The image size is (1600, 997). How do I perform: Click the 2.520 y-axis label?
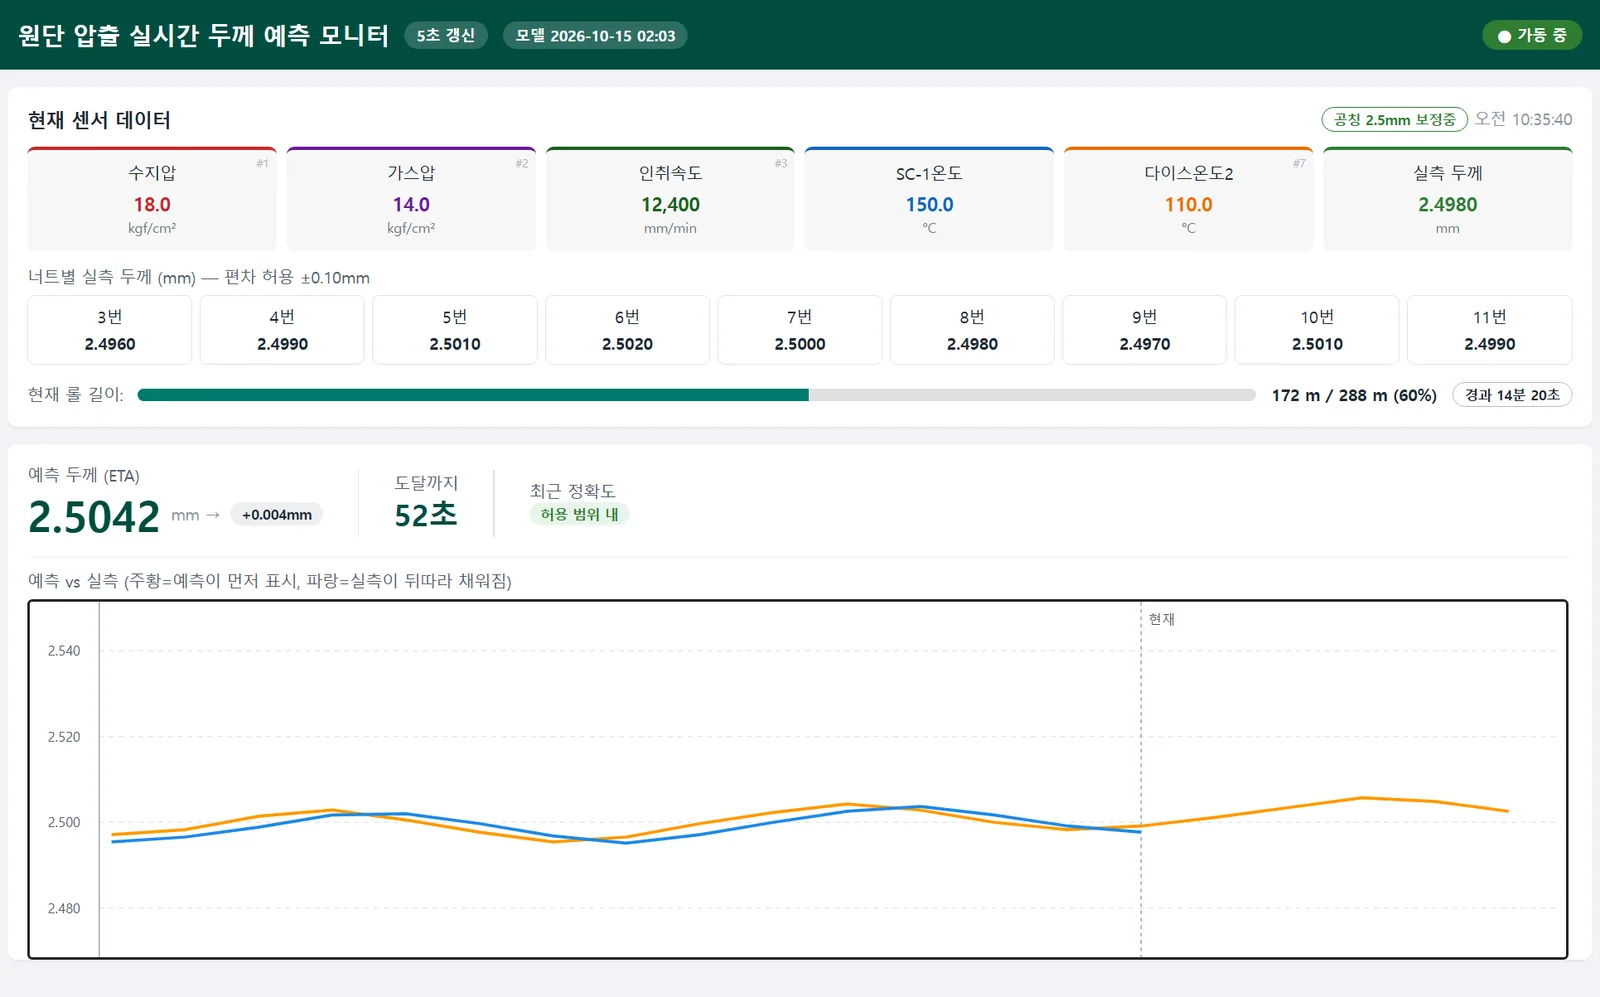pos(64,737)
